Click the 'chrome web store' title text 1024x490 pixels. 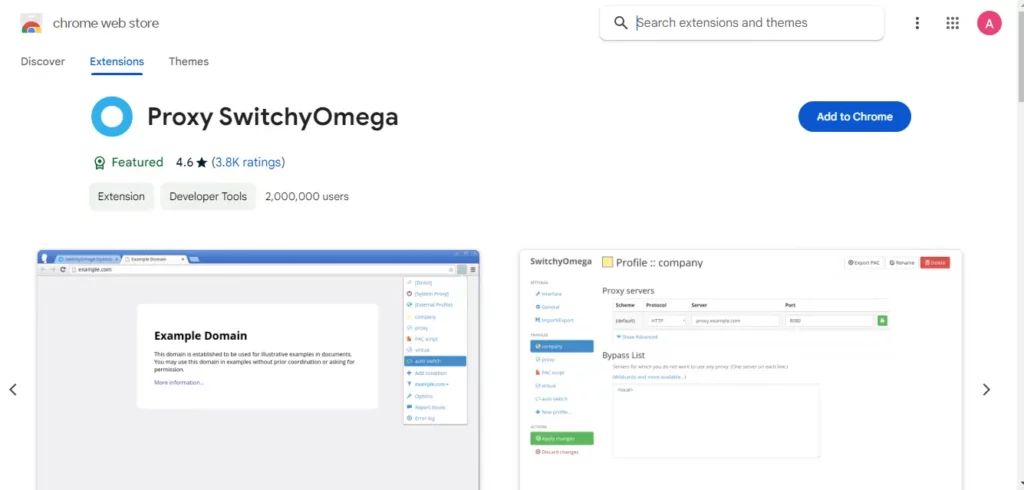(x=106, y=23)
